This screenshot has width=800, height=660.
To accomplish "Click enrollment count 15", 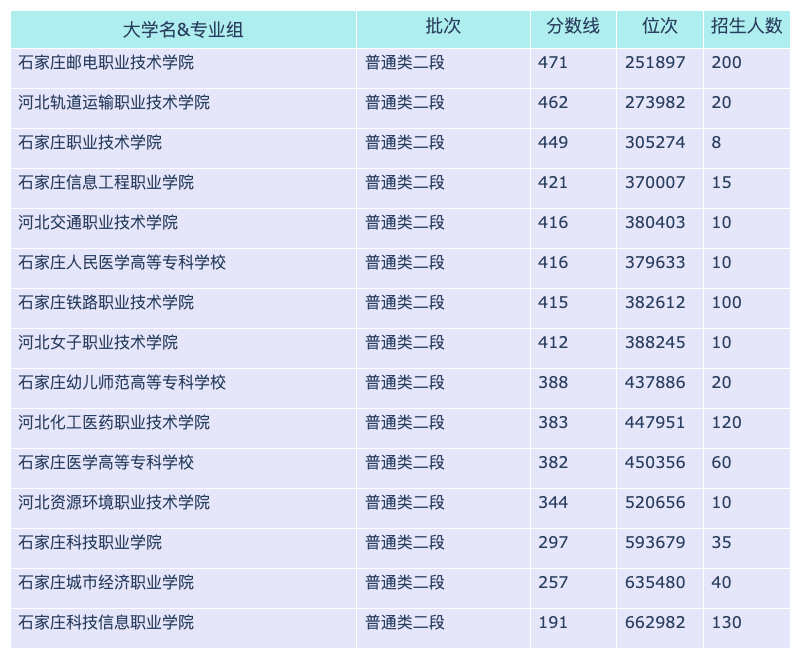I will click(721, 182).
